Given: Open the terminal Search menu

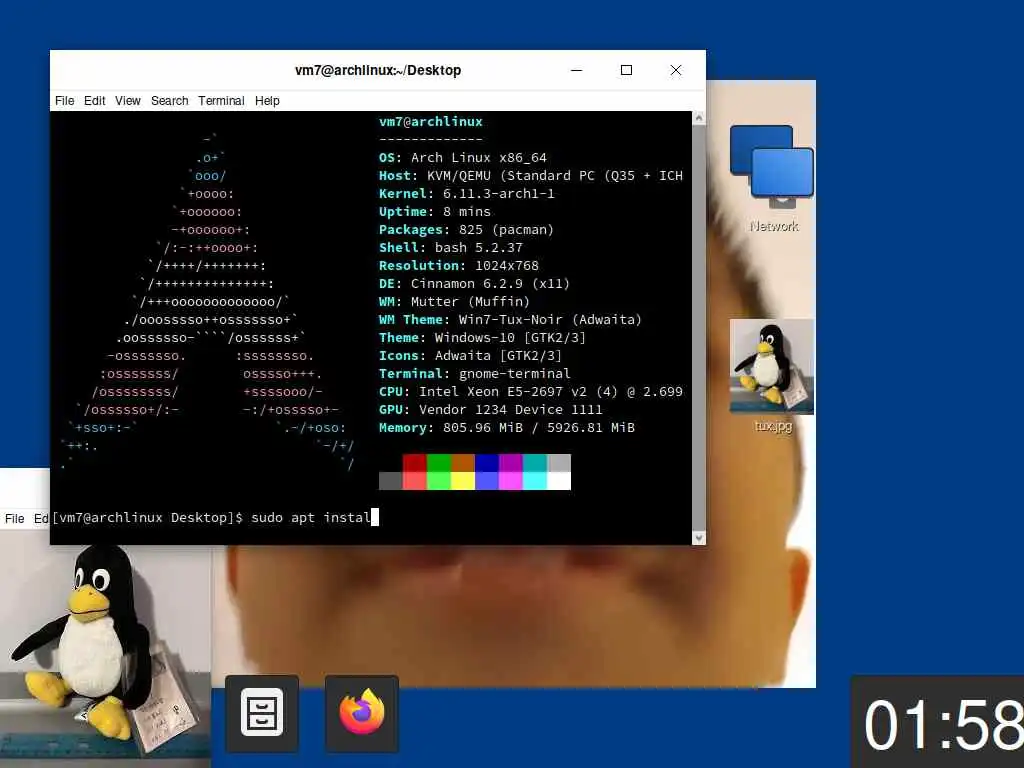Looking at the screenshot, I should [169, 101].
